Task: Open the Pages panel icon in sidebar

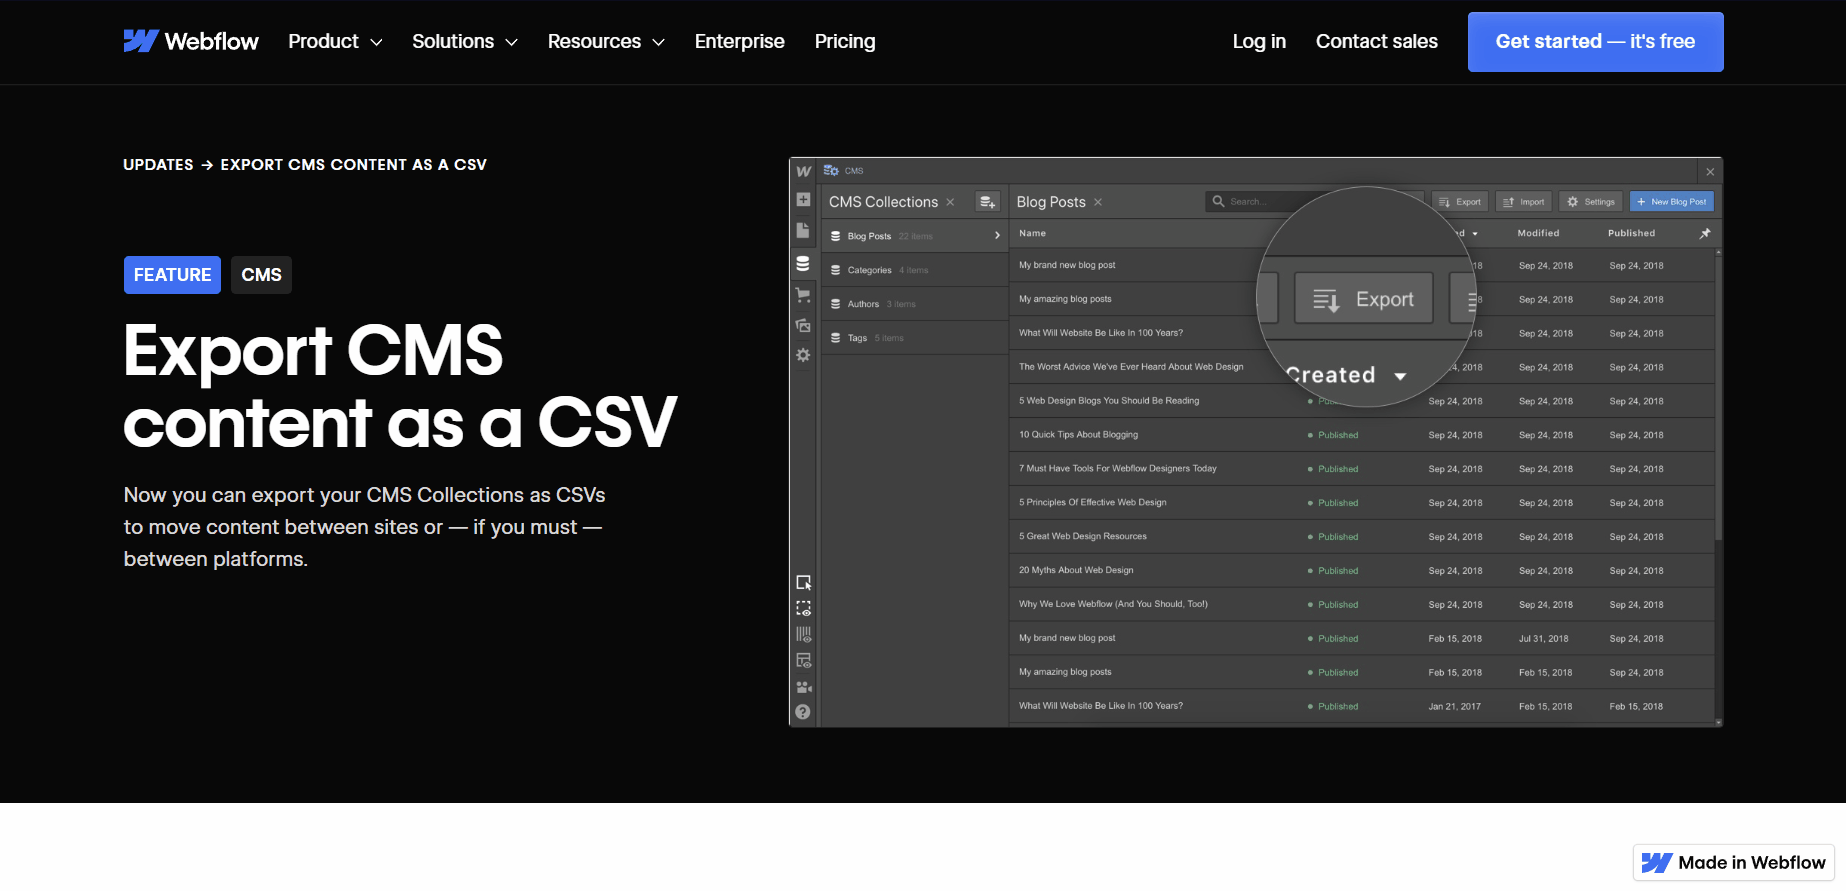Action: (803, 231)
